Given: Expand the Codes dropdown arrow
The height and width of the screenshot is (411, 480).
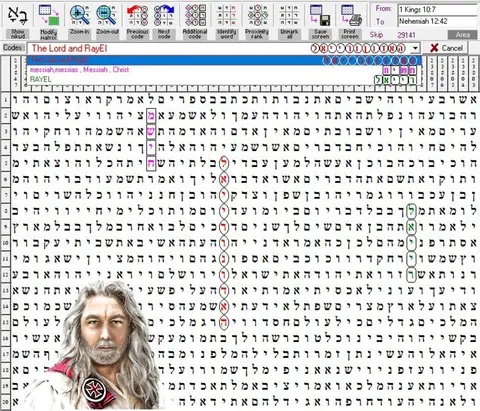Looking at the screenshot, I should pos(415,48).
